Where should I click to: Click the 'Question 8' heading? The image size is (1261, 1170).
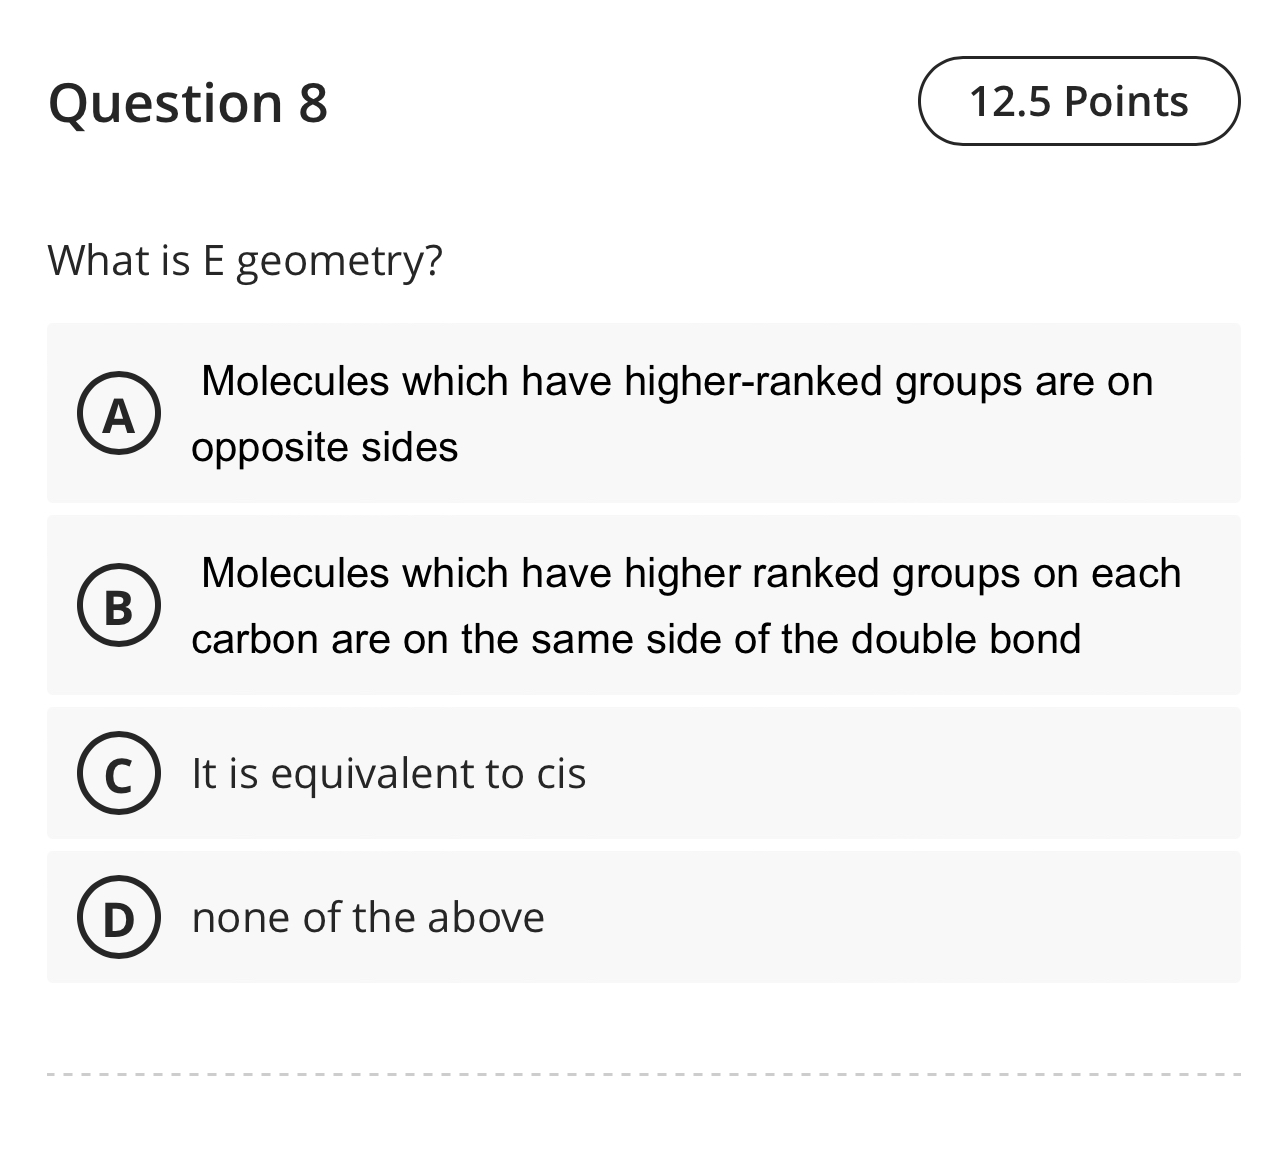tap(189, 101)
